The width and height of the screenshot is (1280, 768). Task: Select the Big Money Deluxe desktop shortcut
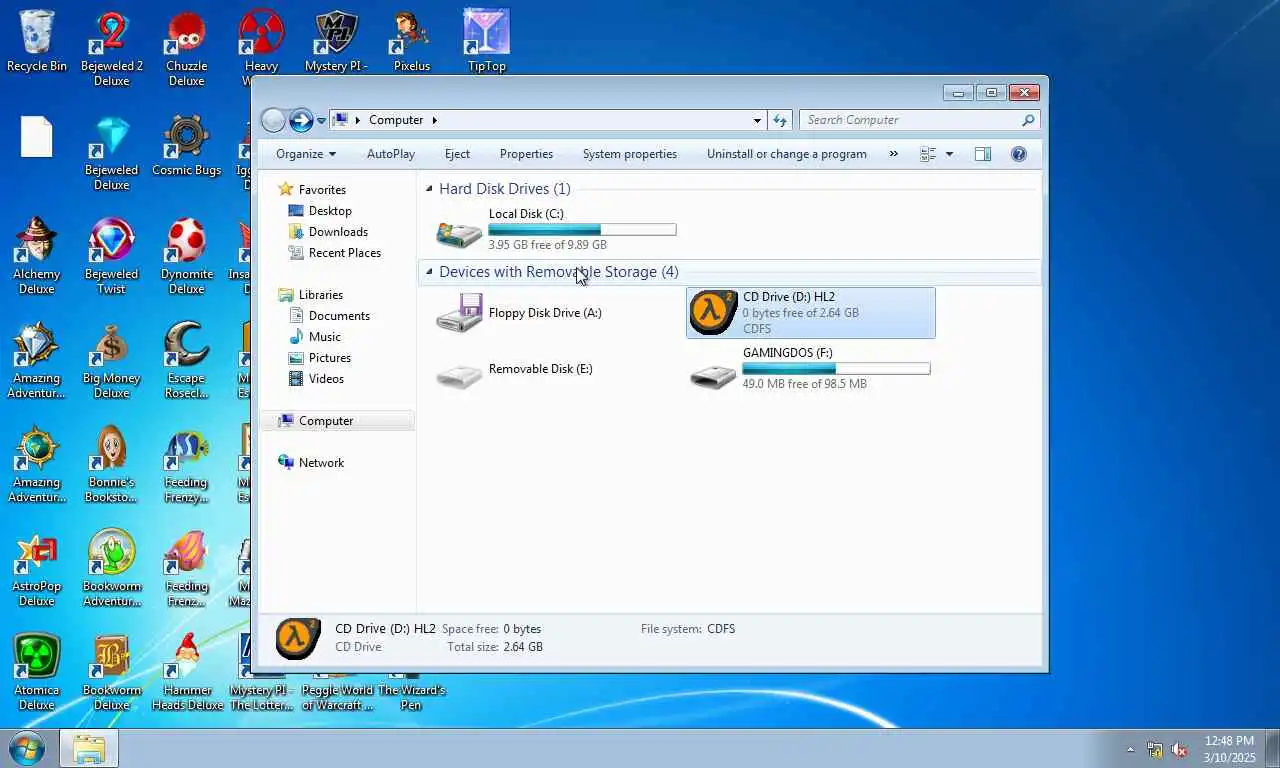coord(112,360)
